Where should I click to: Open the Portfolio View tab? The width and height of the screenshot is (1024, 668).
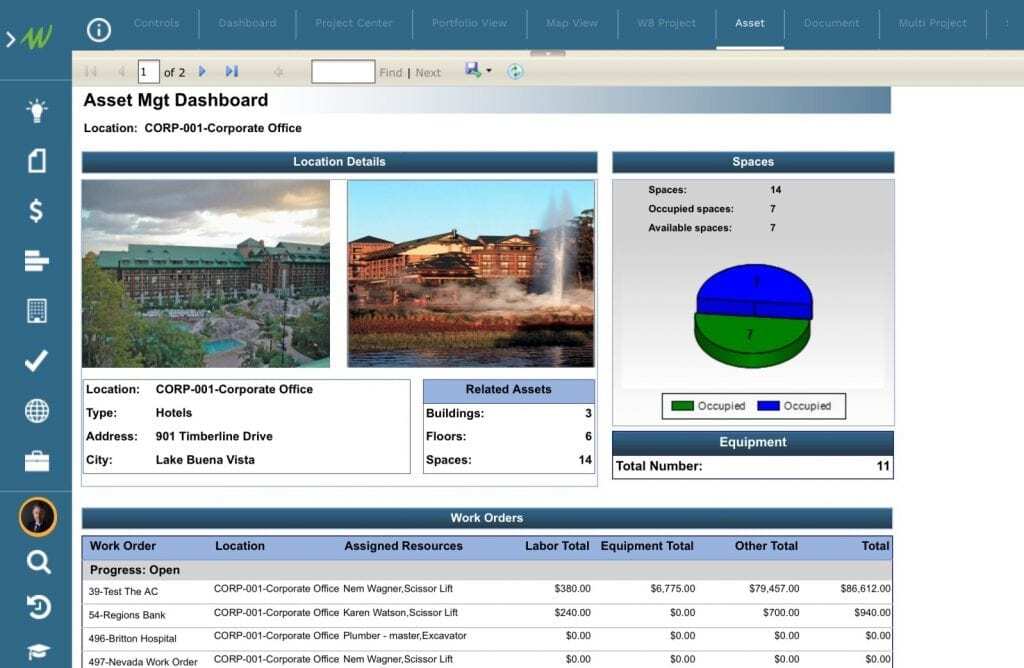(469, 23)
